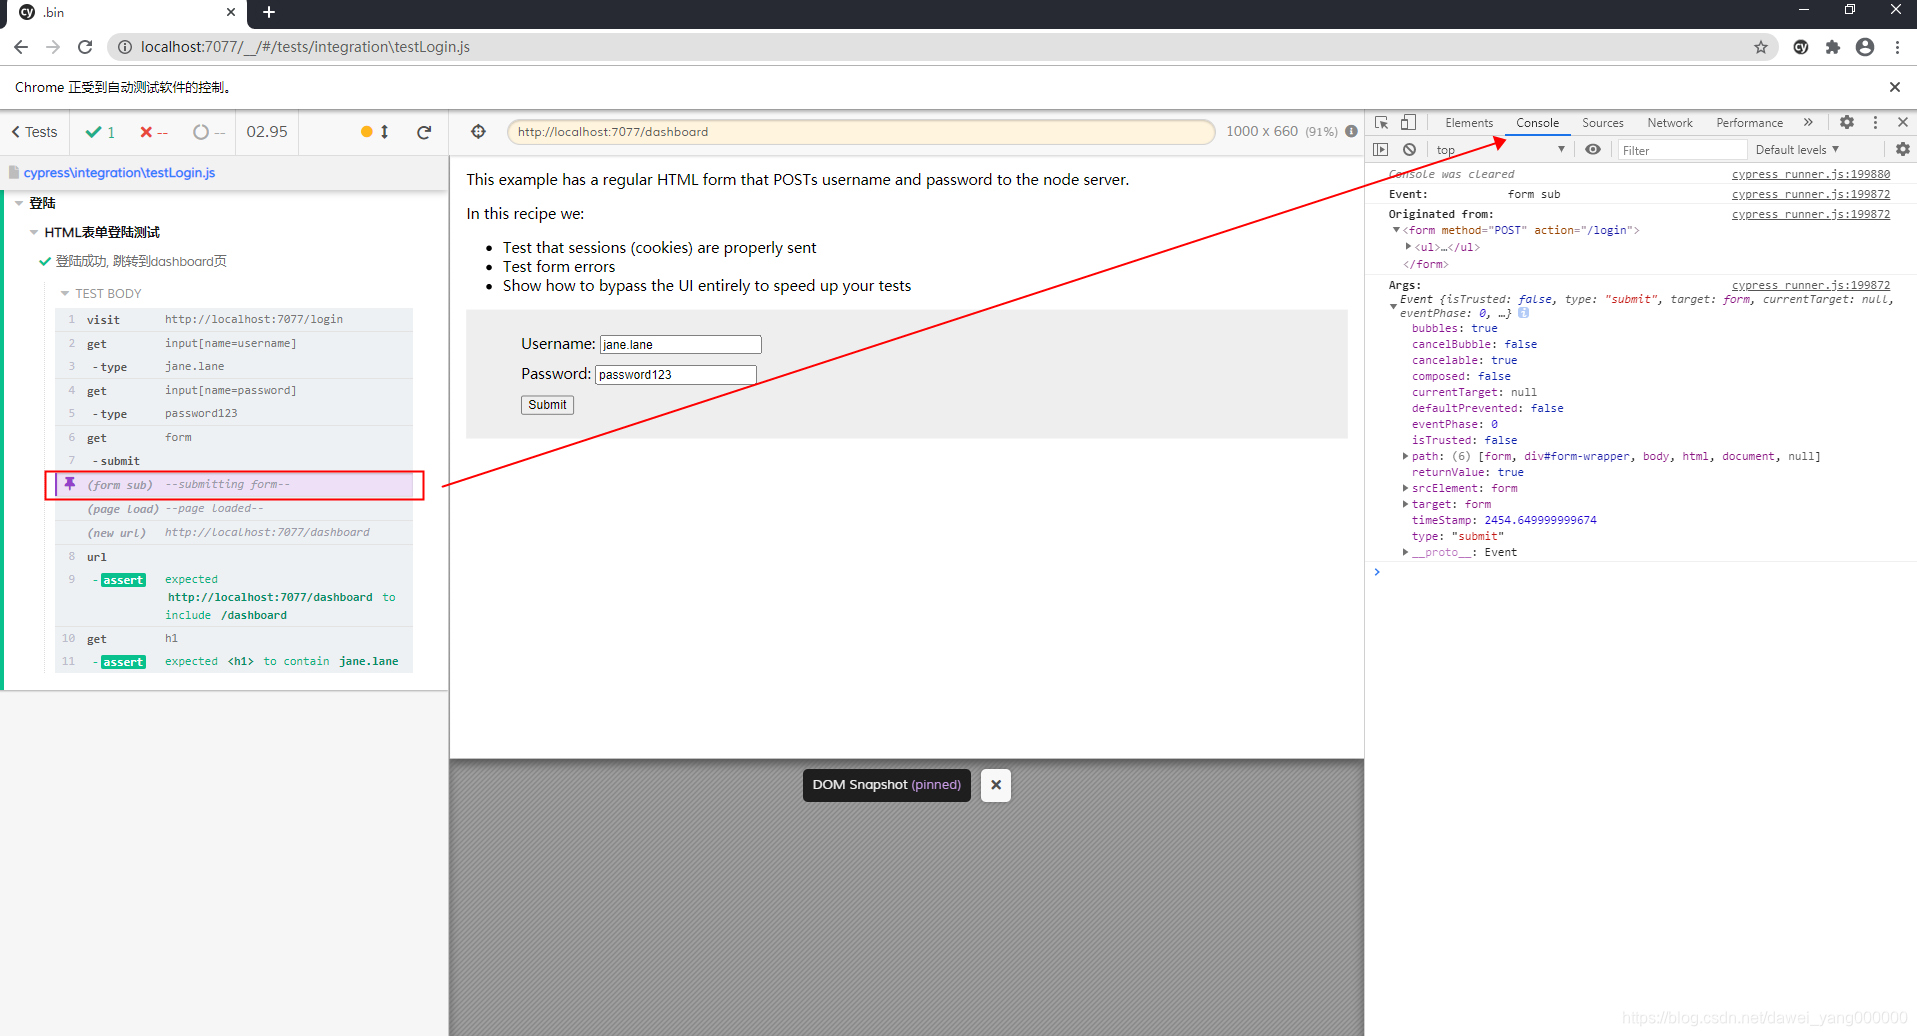Collapse the form element in console
The width and height of the screenshot is (1917, 1036).
(1396, 231)
